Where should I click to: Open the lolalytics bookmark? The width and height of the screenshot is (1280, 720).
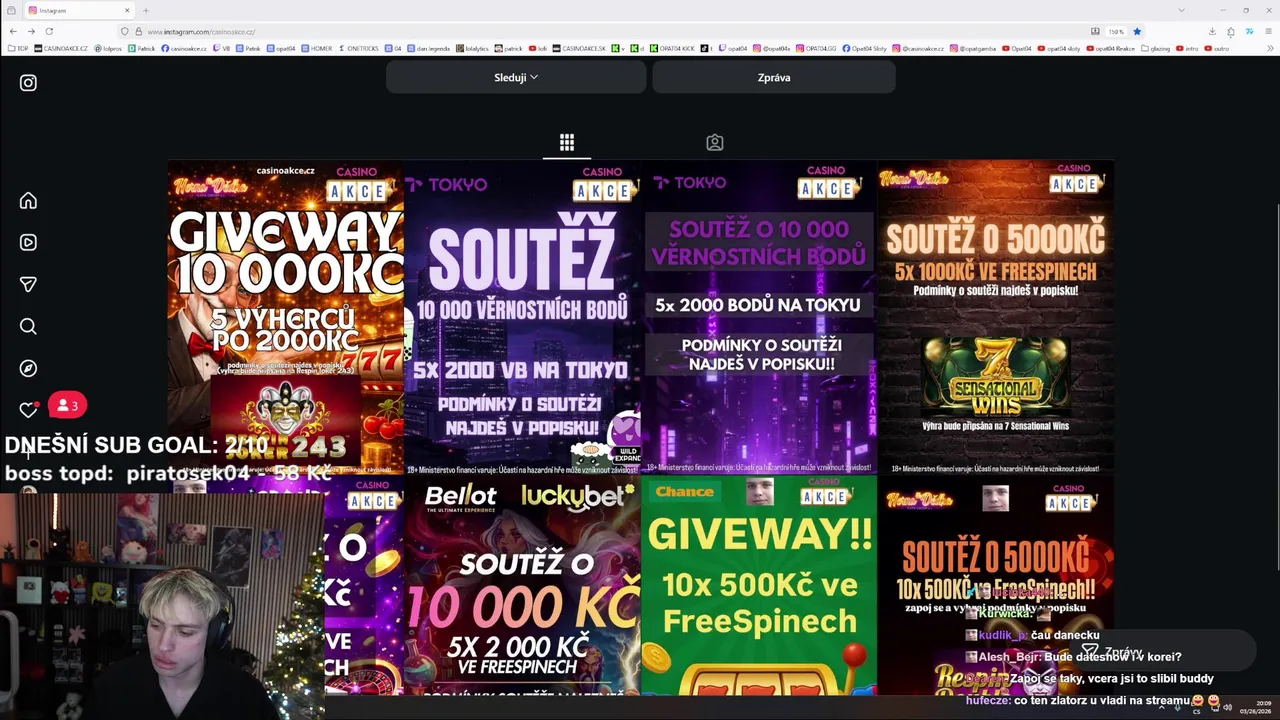tap(472, 48)
